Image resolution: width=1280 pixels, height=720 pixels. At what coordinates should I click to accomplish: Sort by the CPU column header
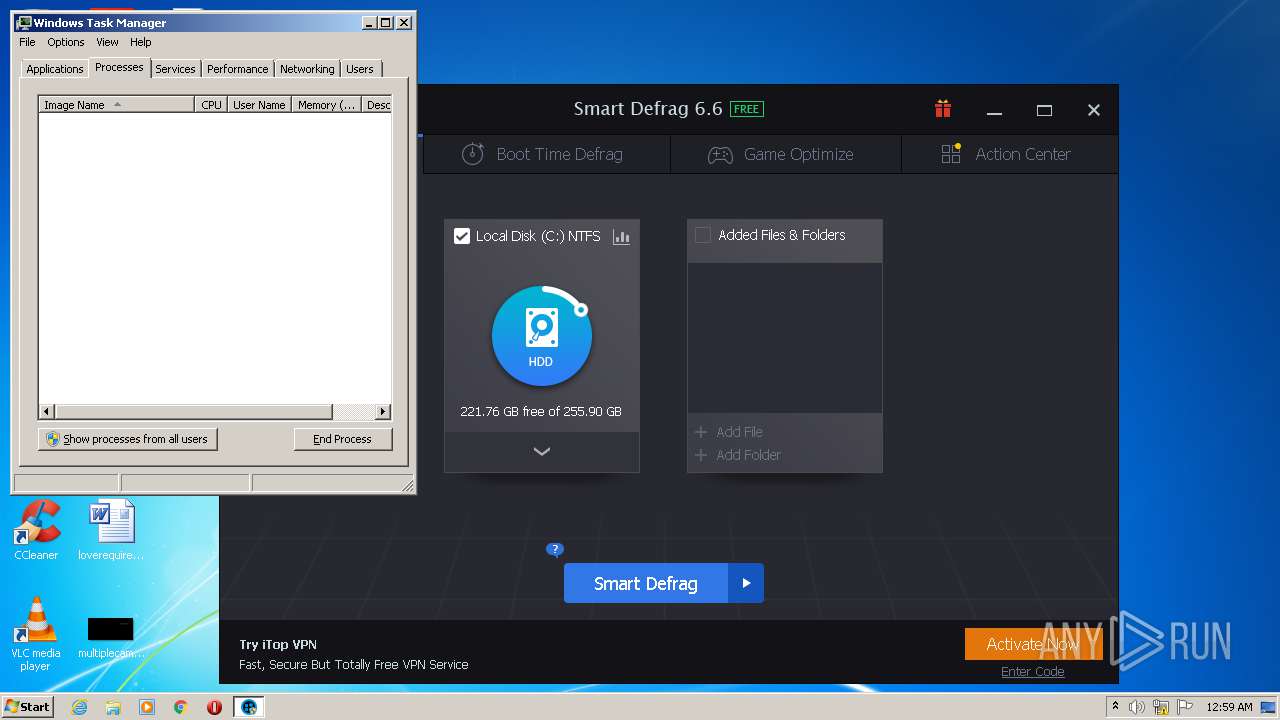coord(211,104)
